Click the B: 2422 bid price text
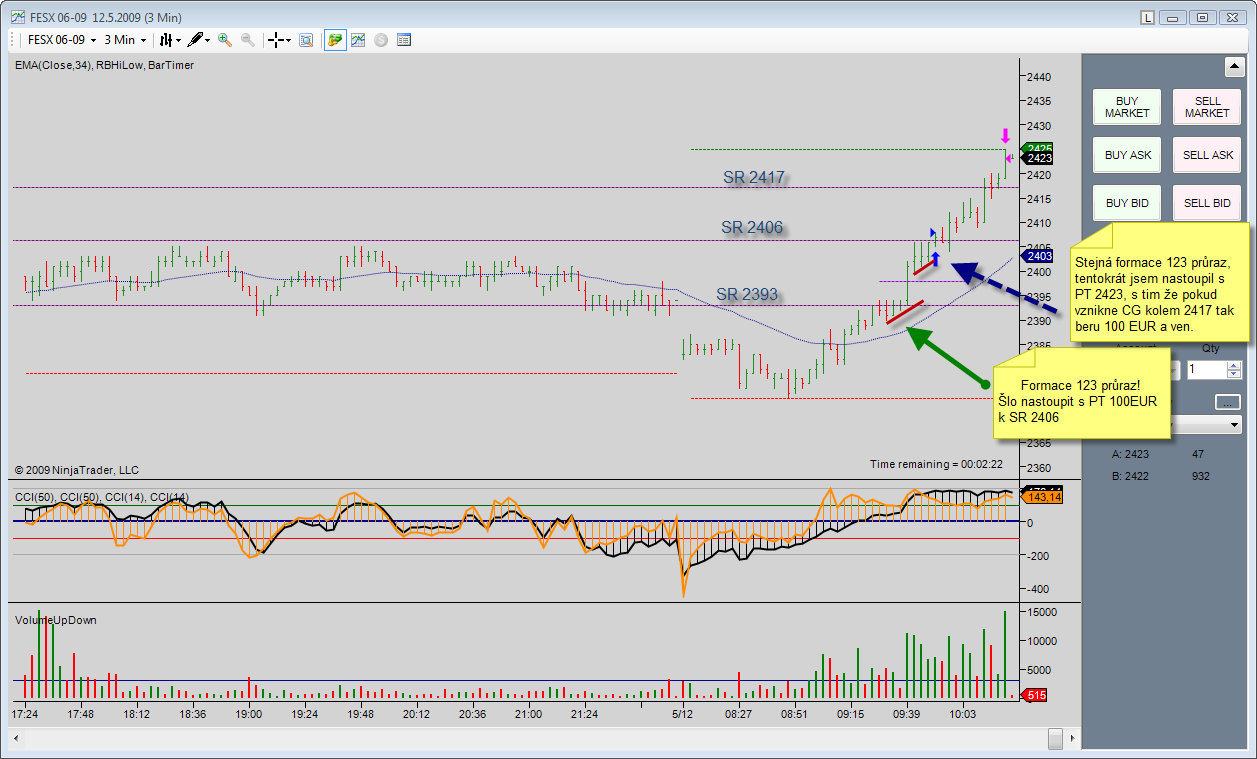This screenshot has height=759, width=1257. [1130, 476]
